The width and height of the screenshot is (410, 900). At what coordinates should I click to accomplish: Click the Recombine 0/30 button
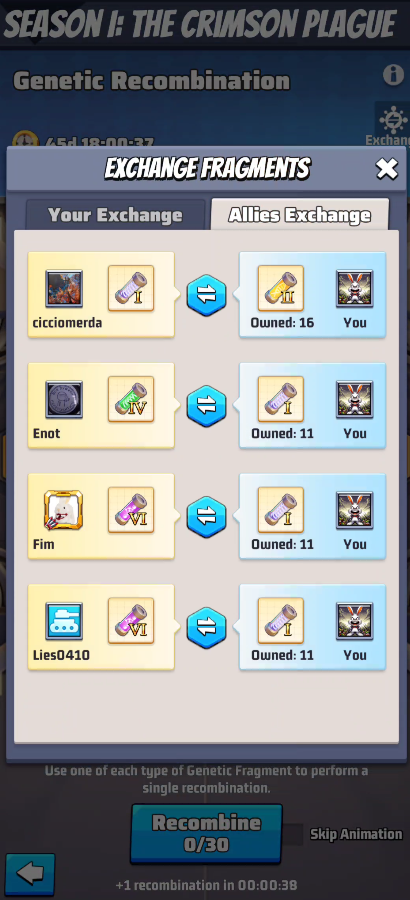tap(207, 833)
